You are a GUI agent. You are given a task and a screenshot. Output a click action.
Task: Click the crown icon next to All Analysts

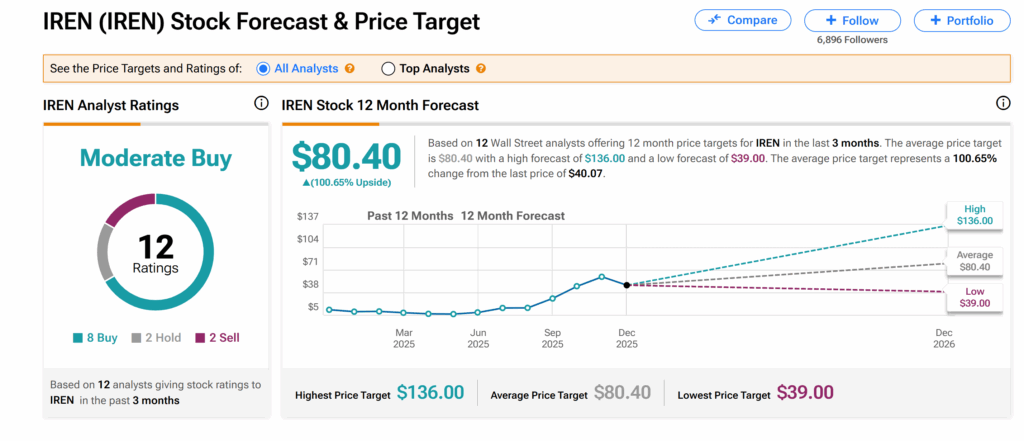coord(350,69)
